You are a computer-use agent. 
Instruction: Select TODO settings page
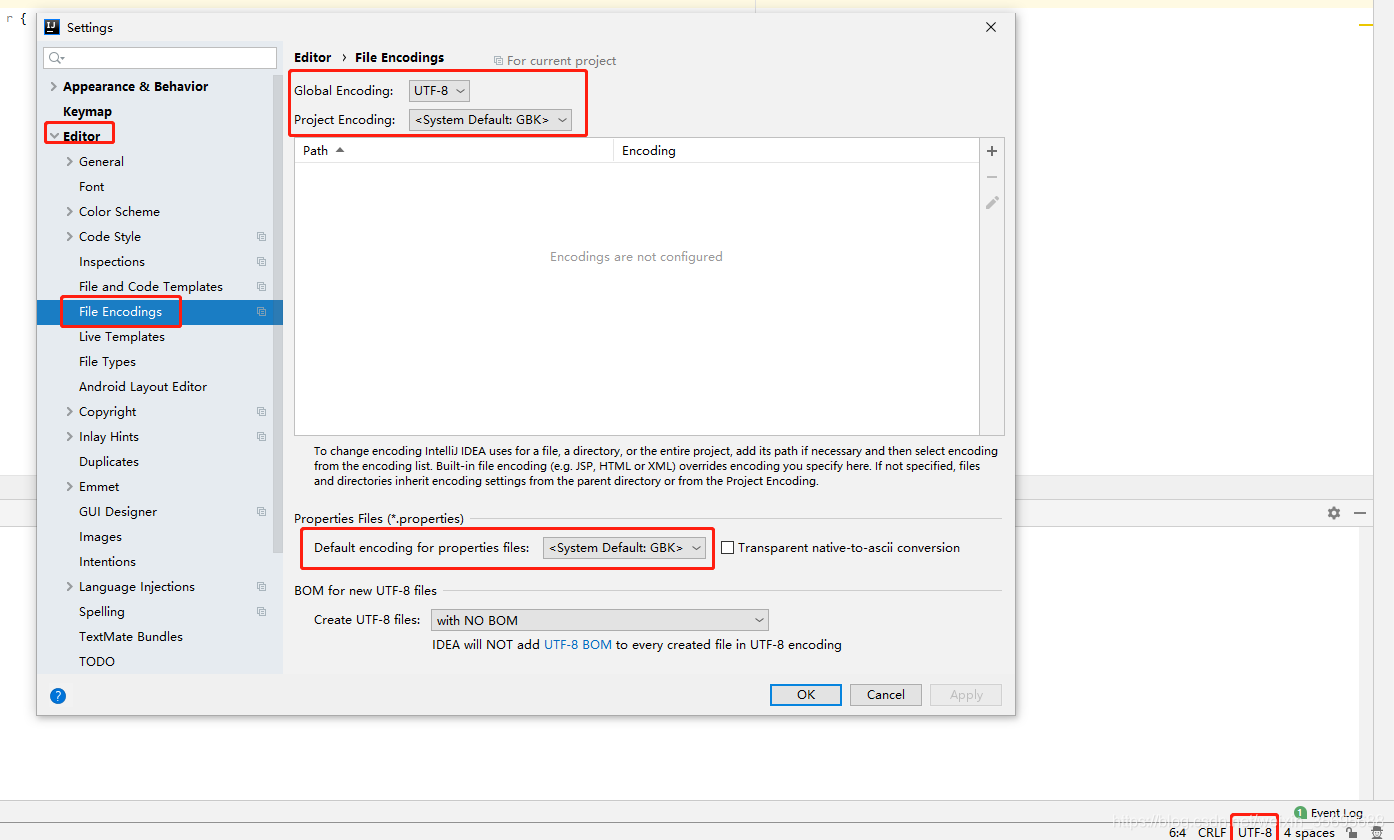click(x=97, y=662)
